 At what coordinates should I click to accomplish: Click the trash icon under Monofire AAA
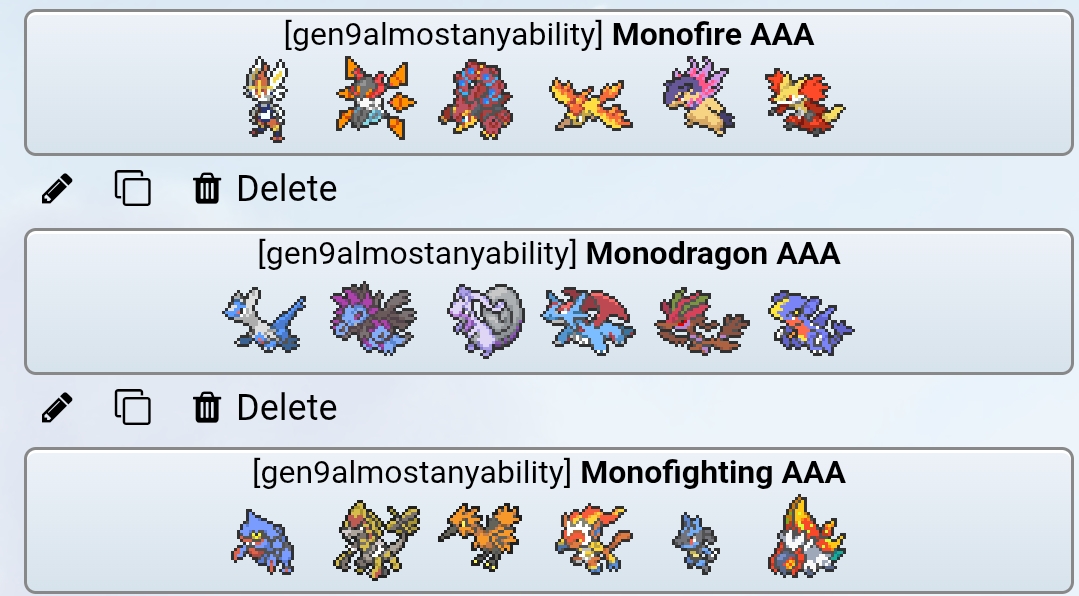pos(206,189)
